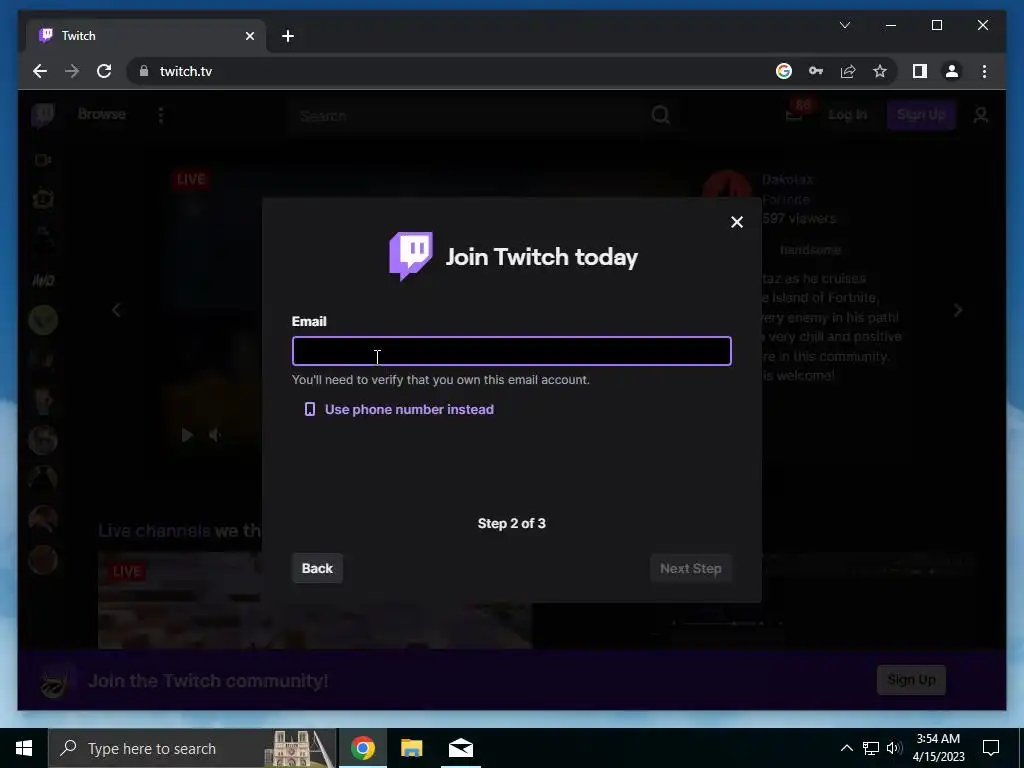Click the Google icon in address bar
This screenshot has width=1024, height=768.
click(x=784, y=71)
